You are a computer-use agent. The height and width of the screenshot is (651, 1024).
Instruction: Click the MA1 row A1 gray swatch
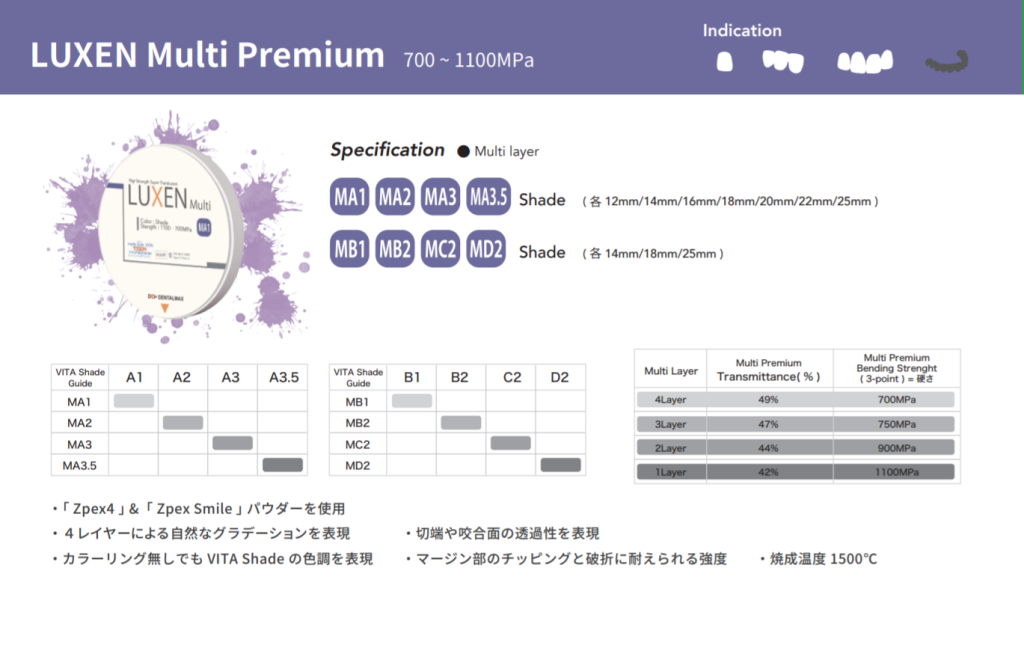point(134,401)
